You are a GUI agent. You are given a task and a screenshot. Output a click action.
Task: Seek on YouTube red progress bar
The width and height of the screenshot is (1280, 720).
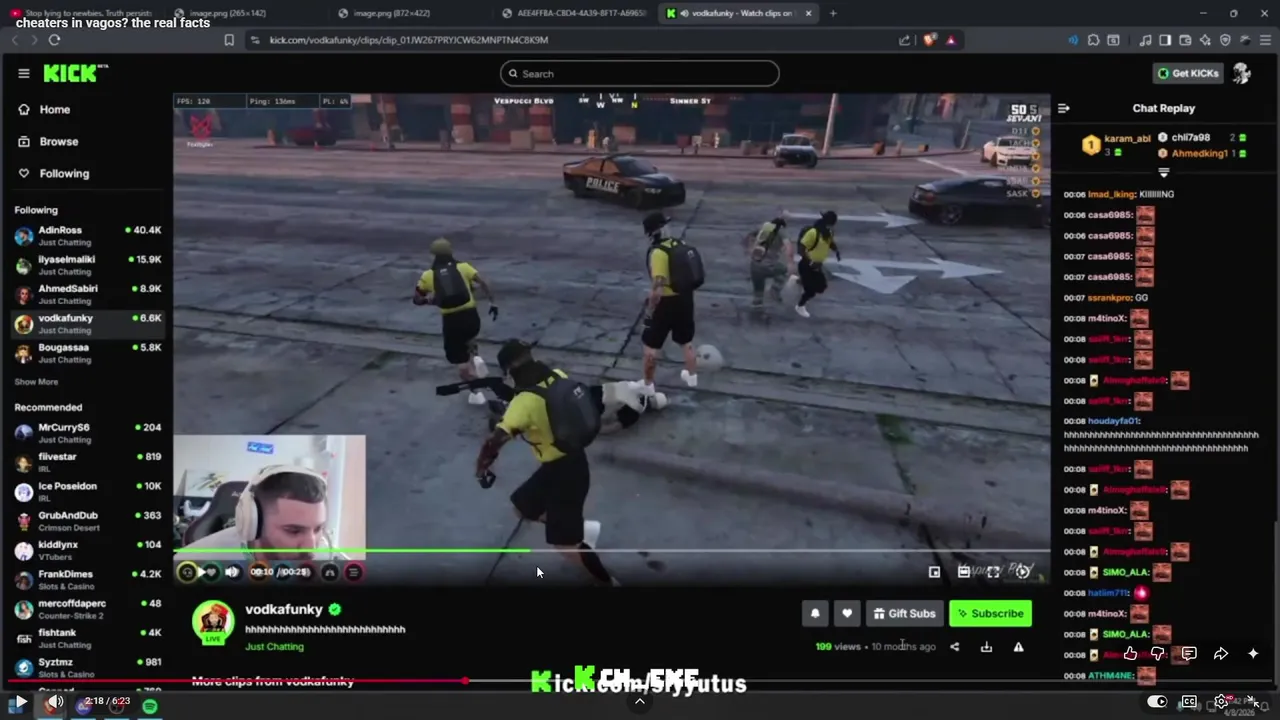(640, 681)
